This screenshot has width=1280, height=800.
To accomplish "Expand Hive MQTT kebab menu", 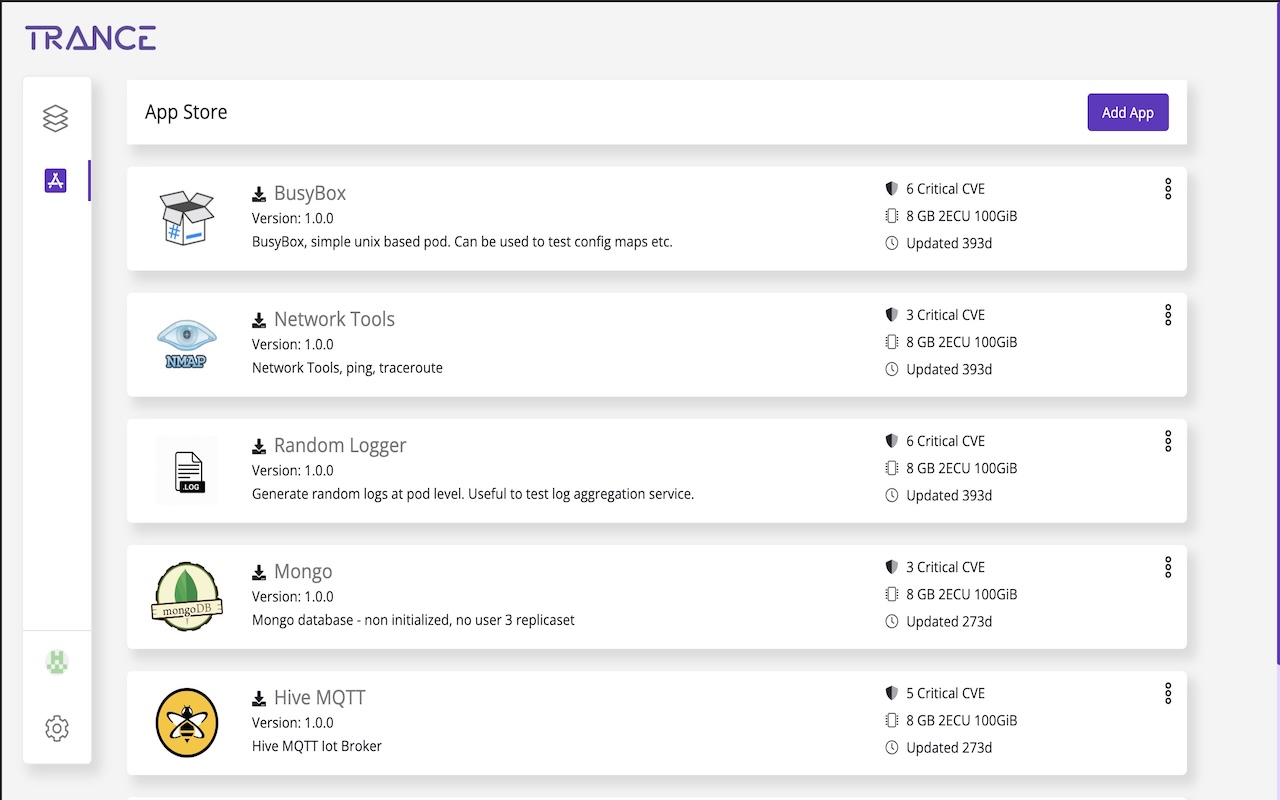I will pyautogui.click(x=1167, y=693).
